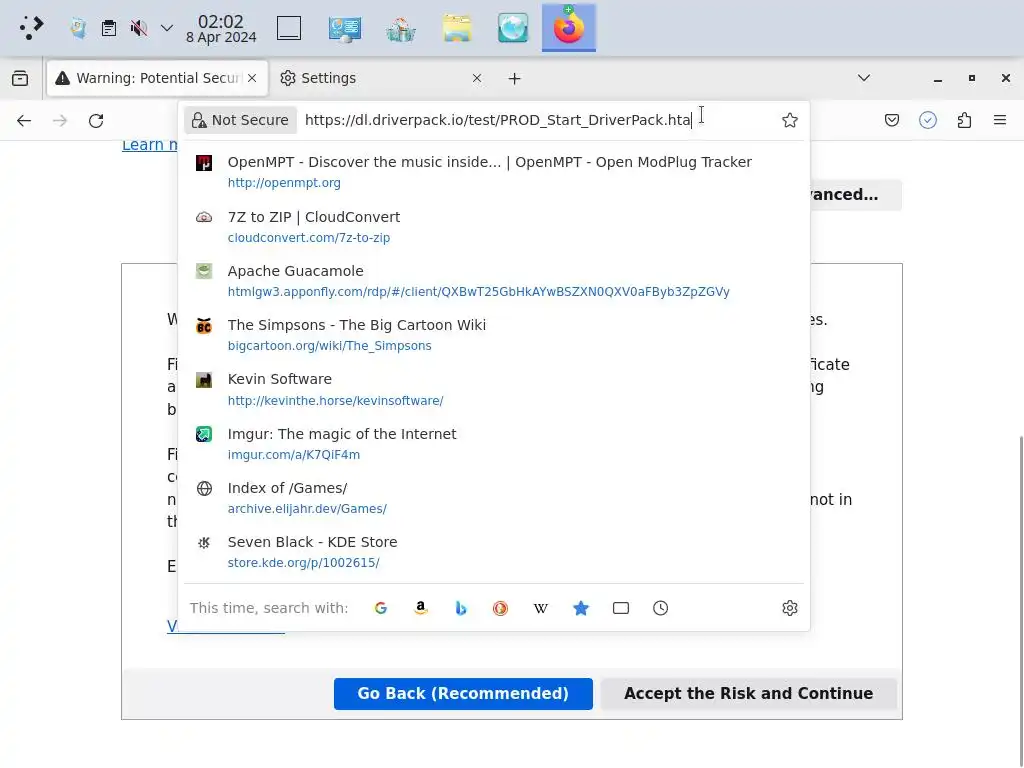The height and width of the screenshot is (768, 1024).
Task: Choose the Seven Black KDE Store suggestion
Action: tap(494, 552)
